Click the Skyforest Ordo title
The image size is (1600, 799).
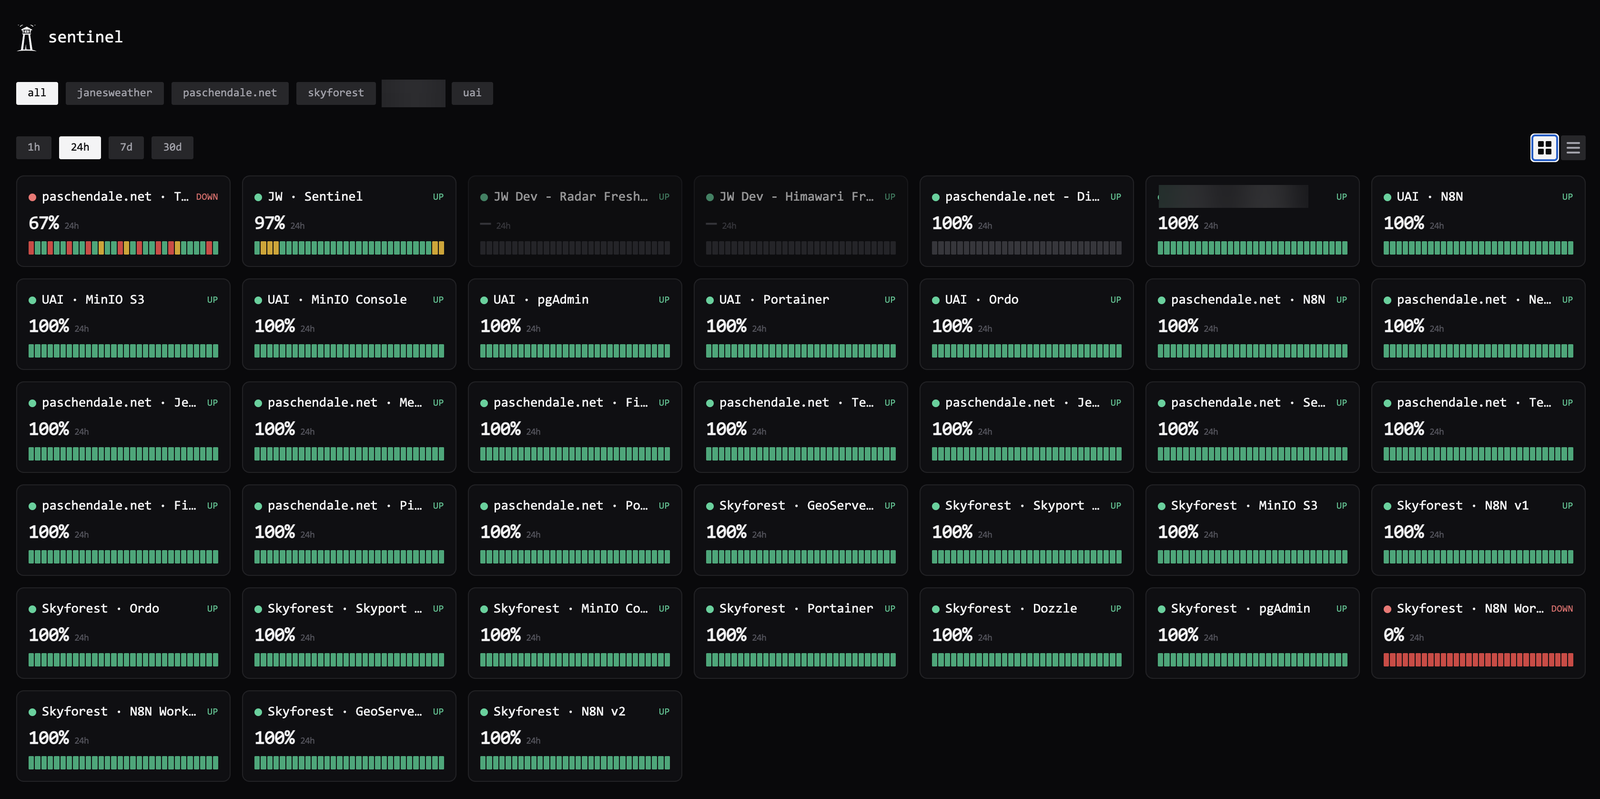coord(101,608)
